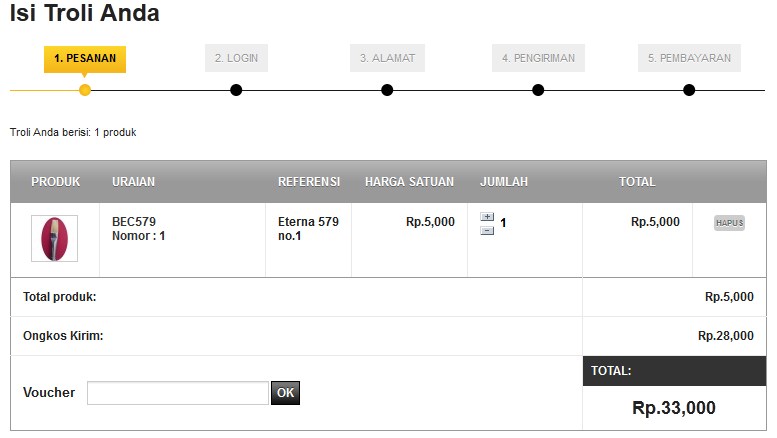Viewport: 777px width, 438px height.
Task: Click the progress dot under LOGIN
Action: point(236,90)
